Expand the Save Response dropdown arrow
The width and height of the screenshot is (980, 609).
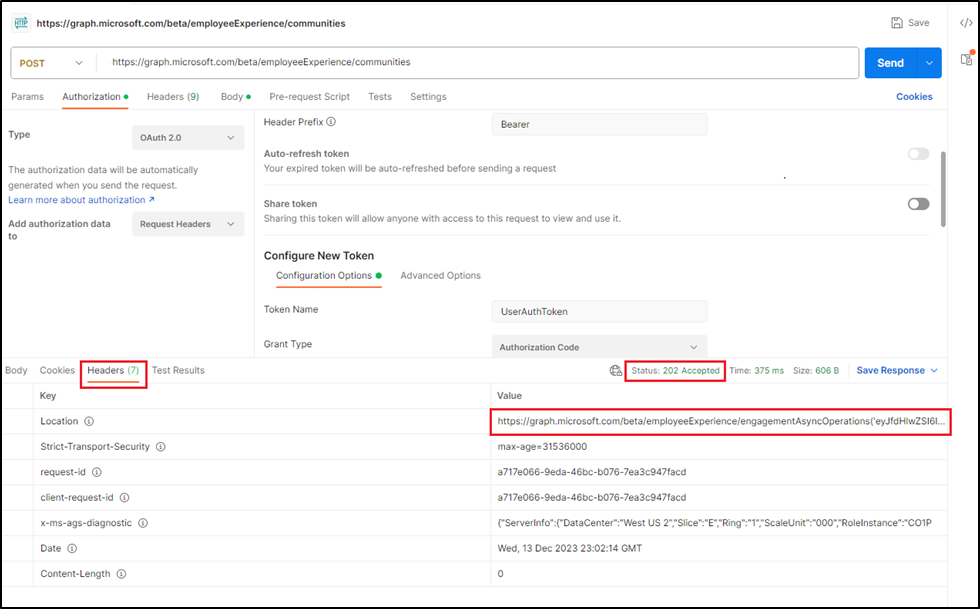click(x=934, y=371)
